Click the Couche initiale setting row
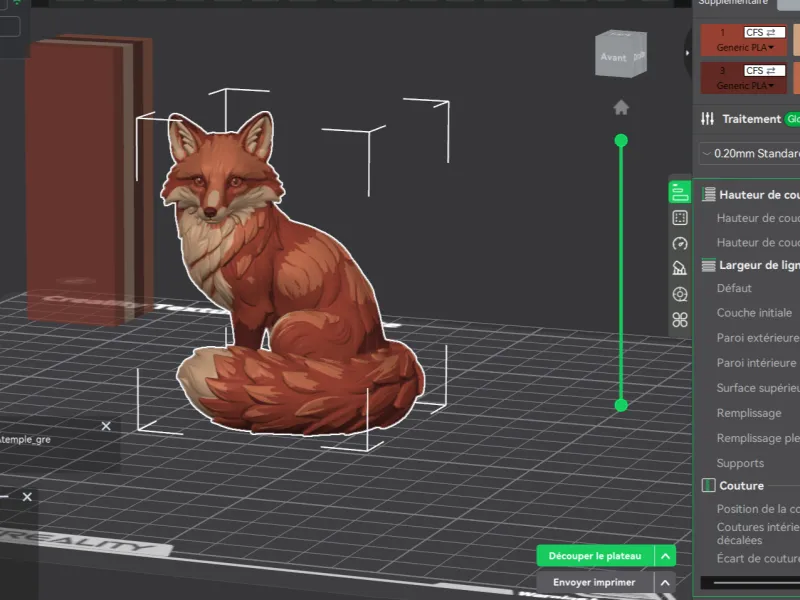The image size is (800, 600). [754, 313]
